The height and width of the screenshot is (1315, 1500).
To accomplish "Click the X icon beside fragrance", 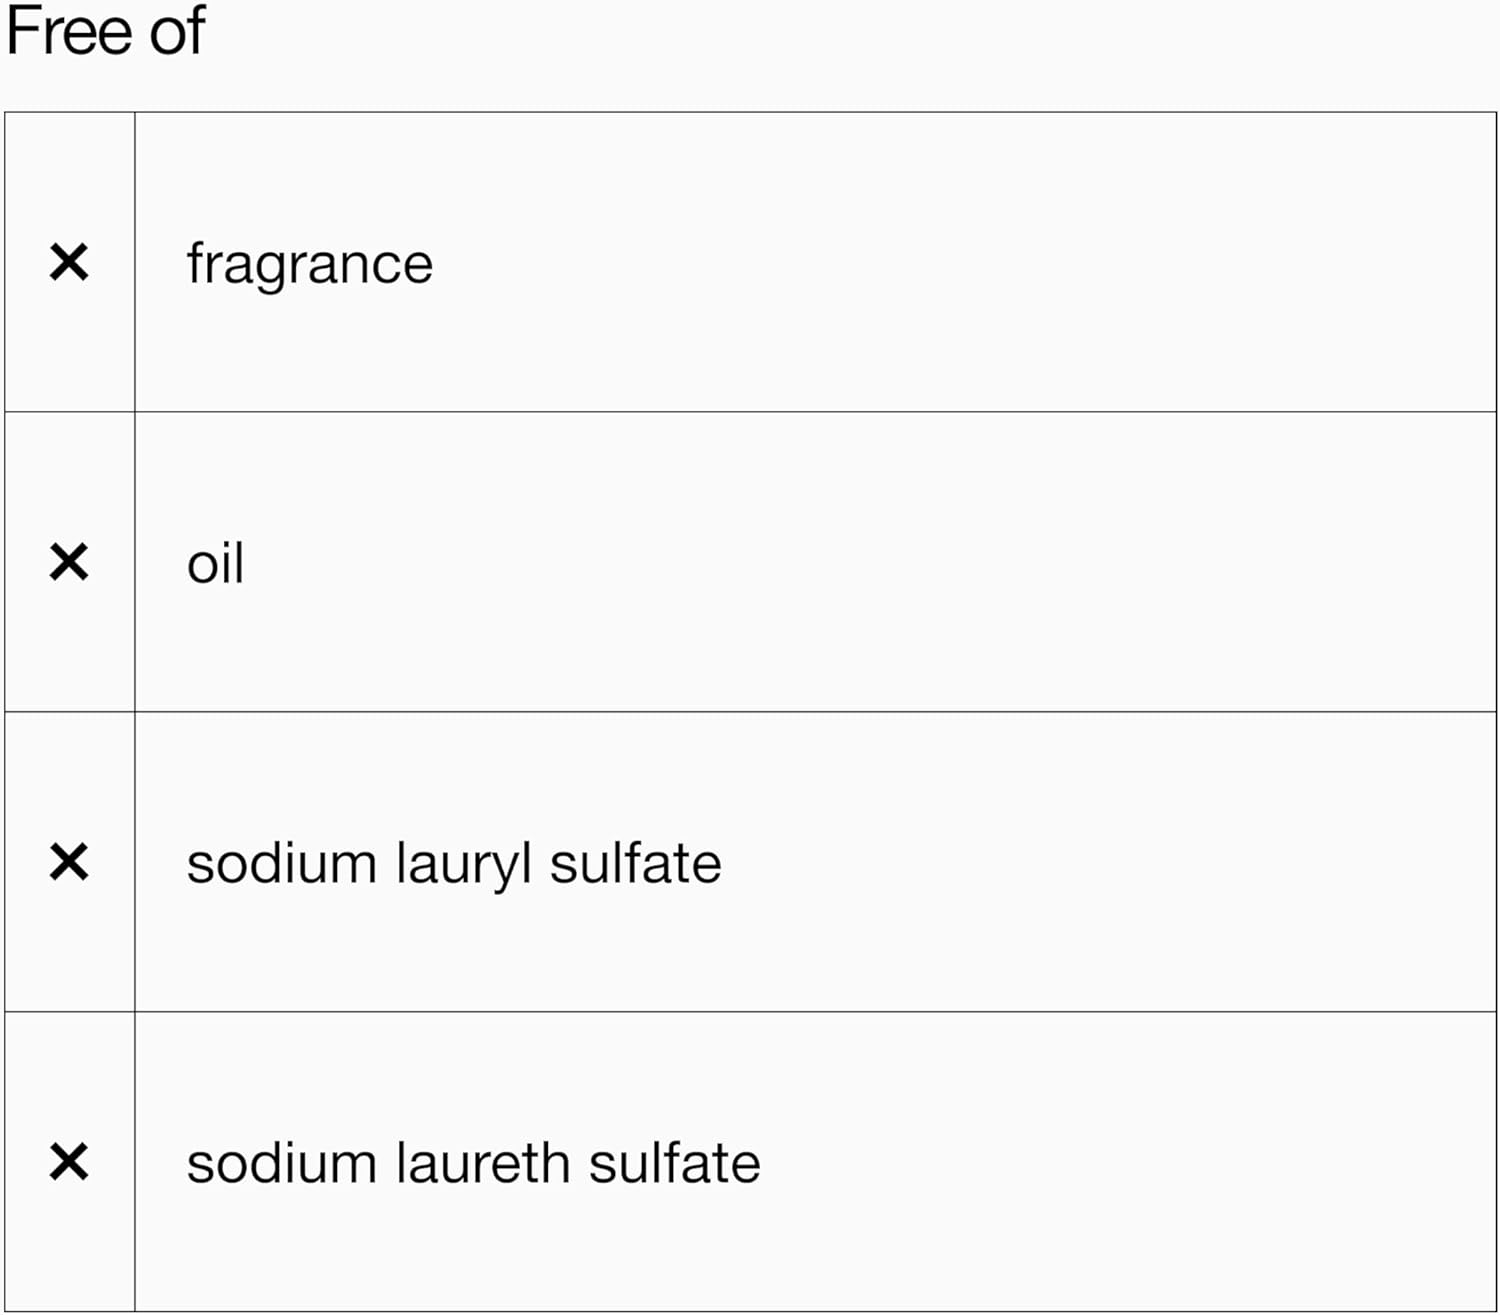I will coord(69,263).
